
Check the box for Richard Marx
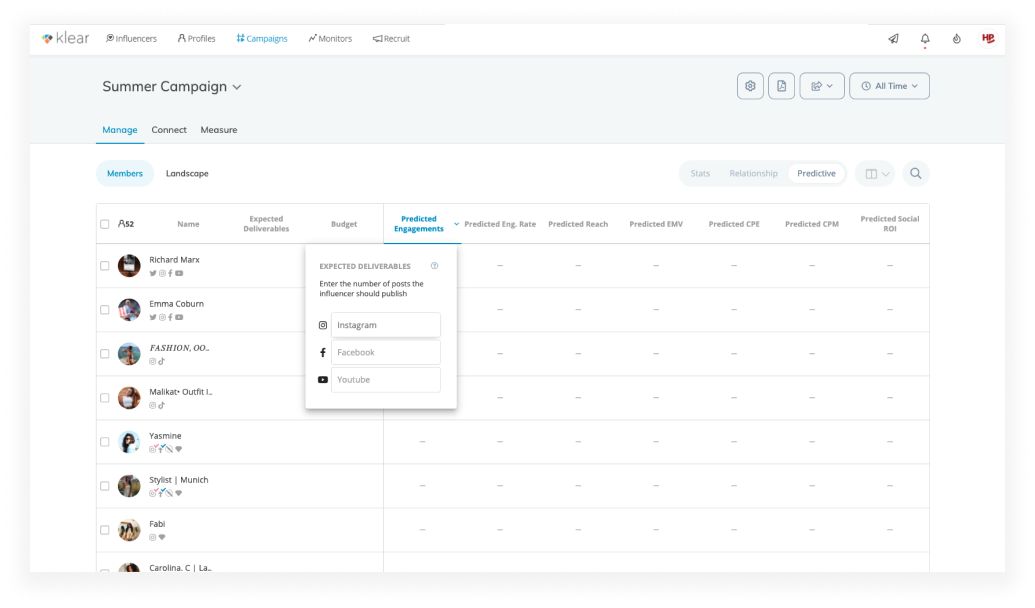pos(104,265)
